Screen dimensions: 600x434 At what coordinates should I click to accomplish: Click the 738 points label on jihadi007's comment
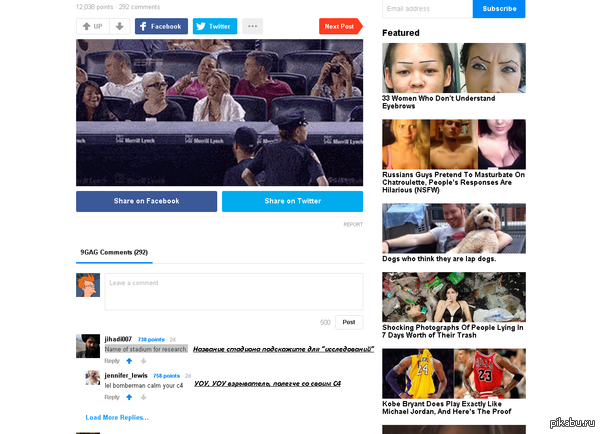pyautogui.click(x=151, y=339)
